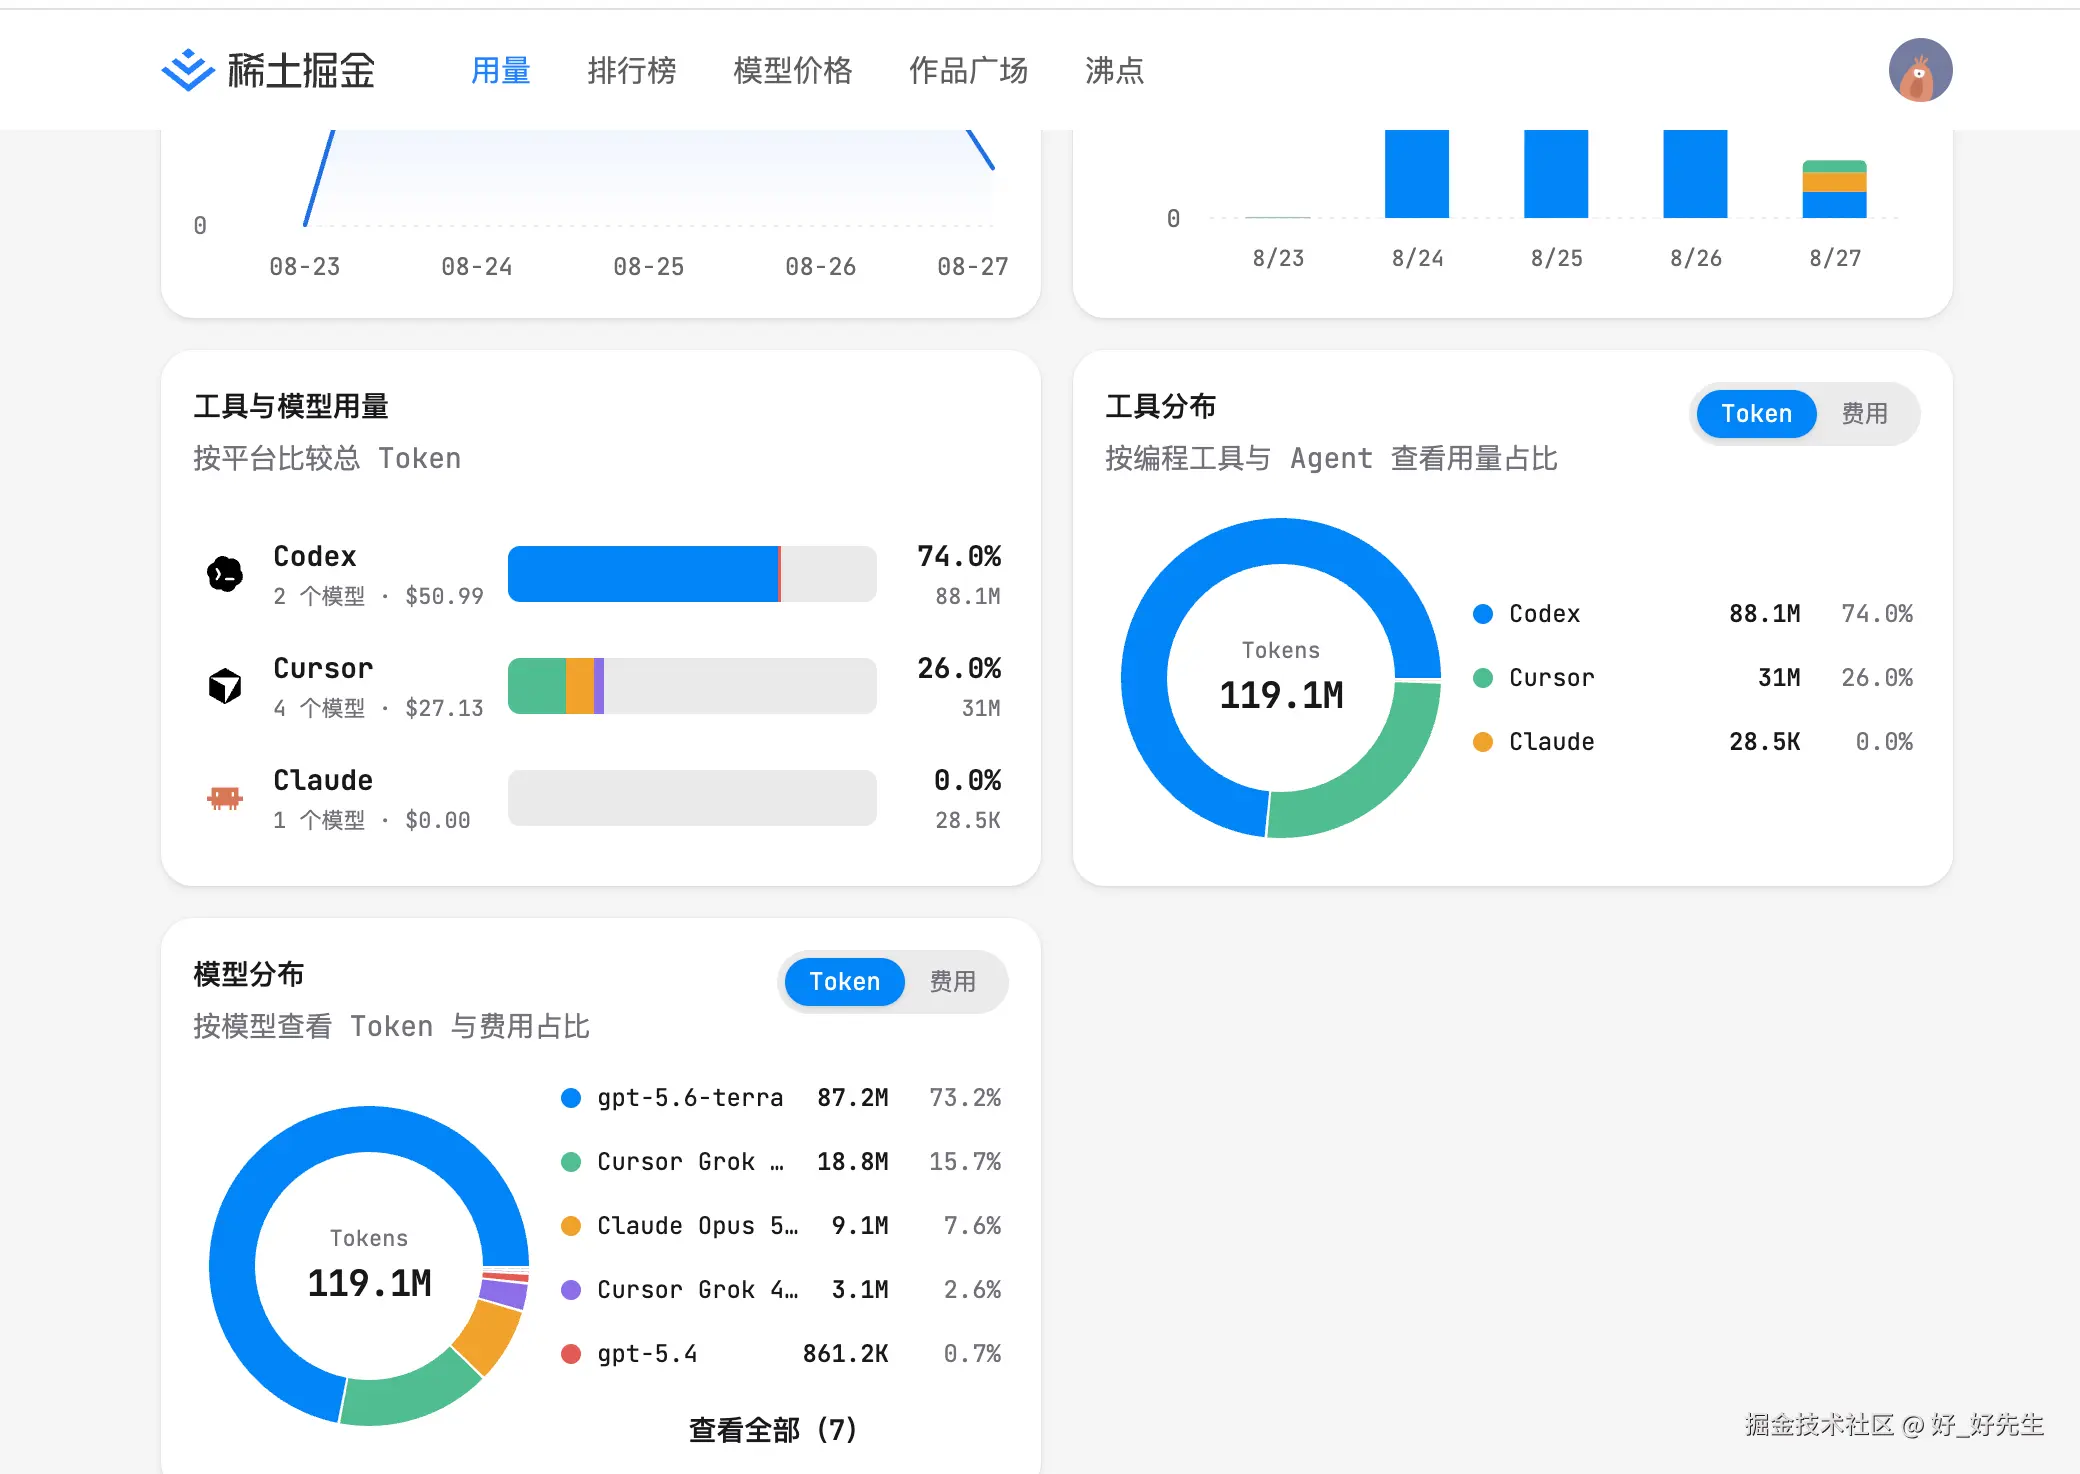2080x1474 pixels.
Task: Click the 88.1M value in 工具分布 legend
Action: (x=1765, y=614)
